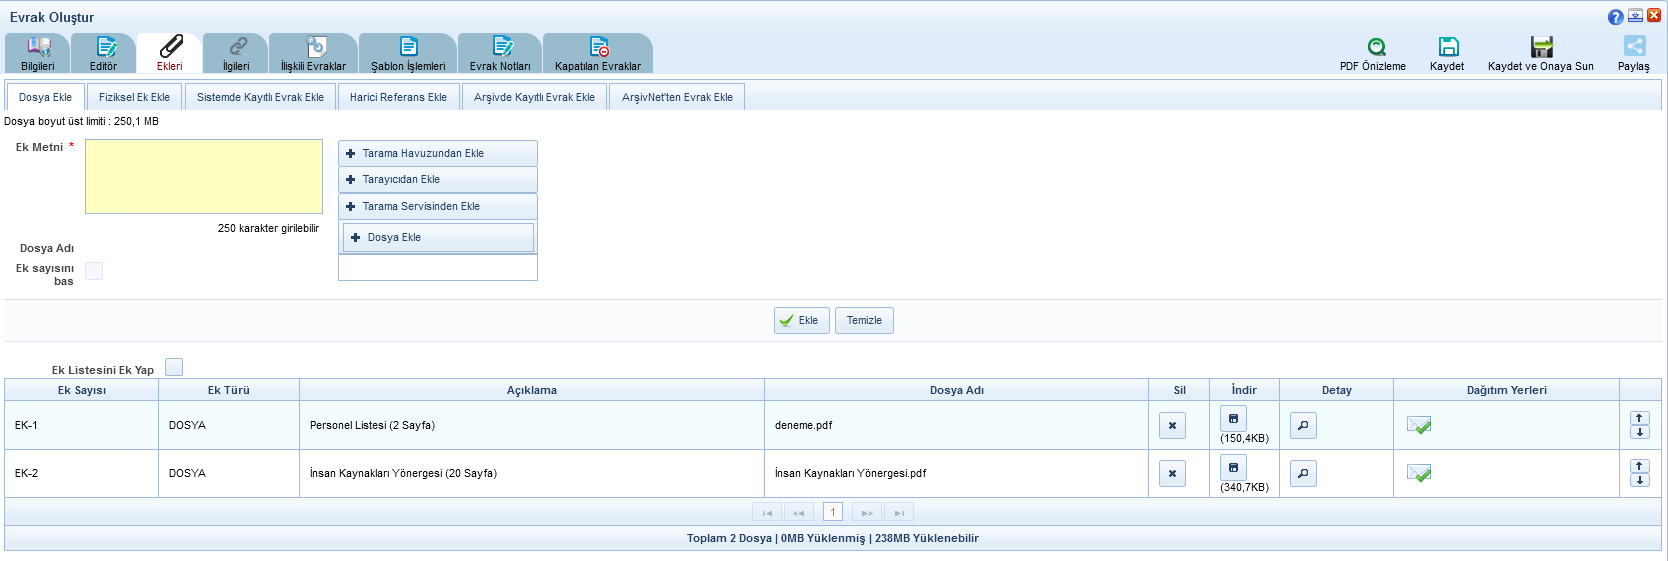Click inside the yellow Ek Metni text area
Image resolution: width=1668 pixels, height=561 pixels.
pyautogui.click(x=204, y=176)
